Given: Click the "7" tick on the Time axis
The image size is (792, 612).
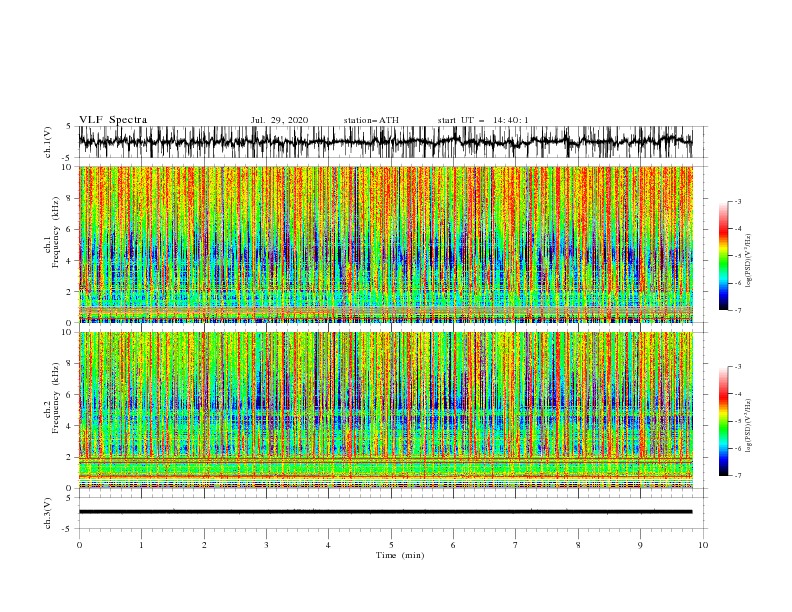Looking at the screenshot, I should click(x=516, y=545).
